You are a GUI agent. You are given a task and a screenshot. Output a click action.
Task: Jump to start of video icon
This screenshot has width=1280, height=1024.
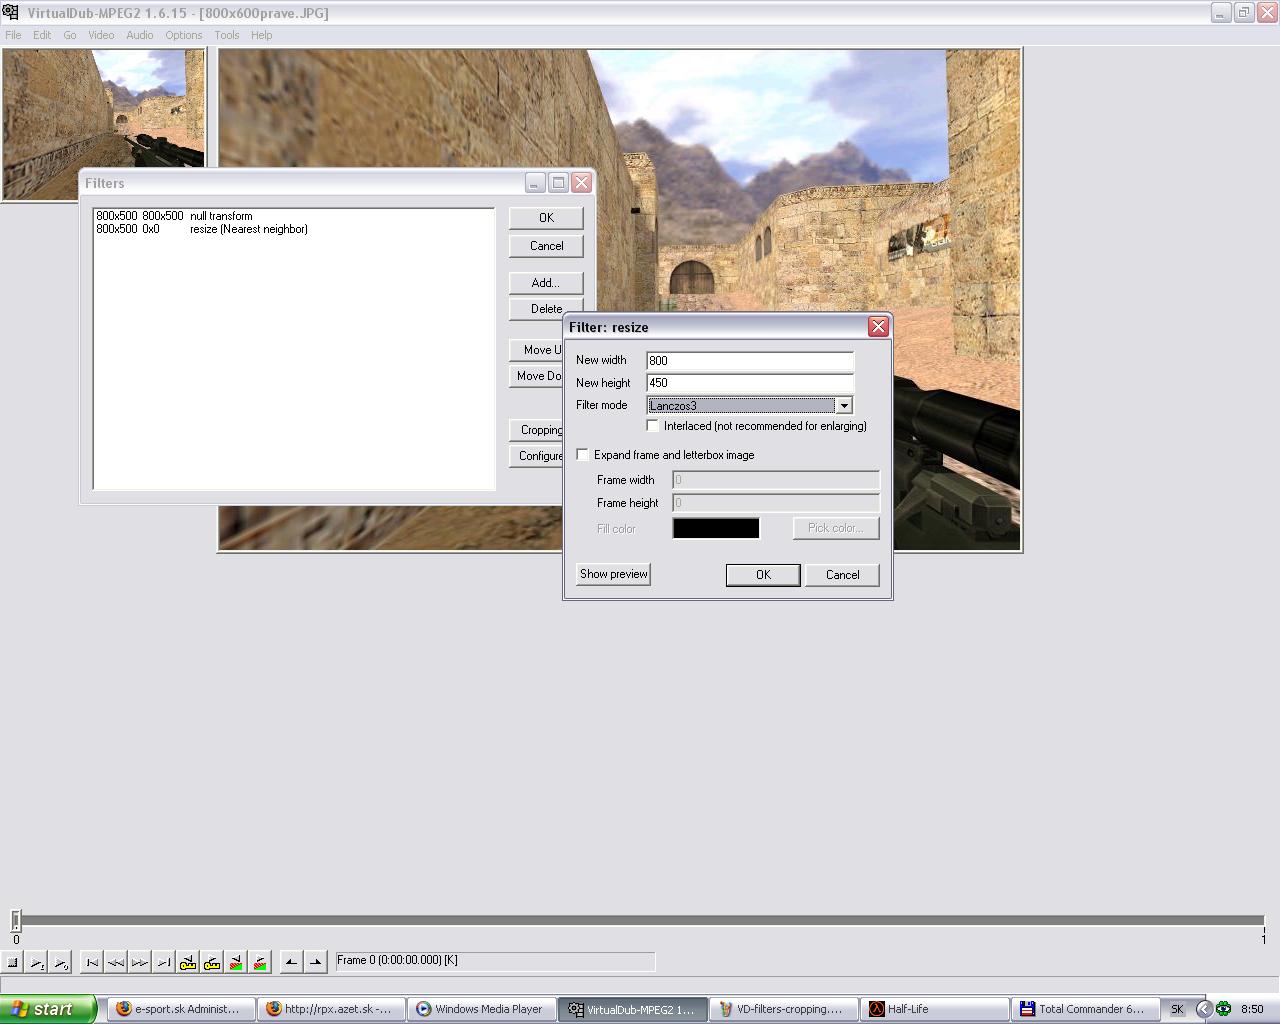click(92, 963)
